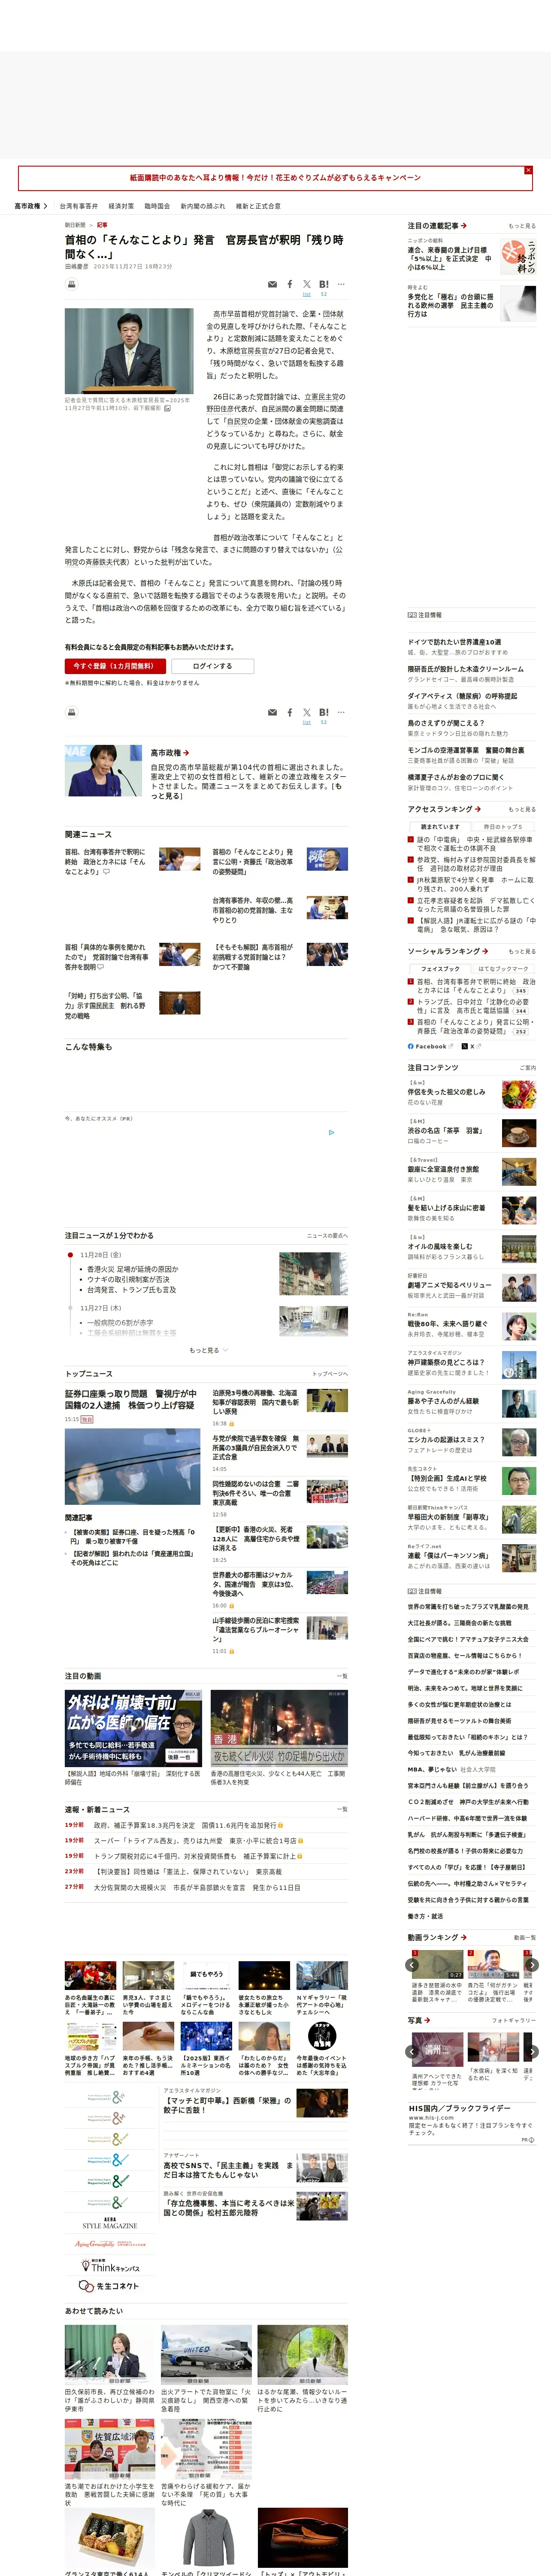Enlarge photo via caption zoom icon
Image resolution: width=551 pixels, height=2576 pixels.
point(167,408)
